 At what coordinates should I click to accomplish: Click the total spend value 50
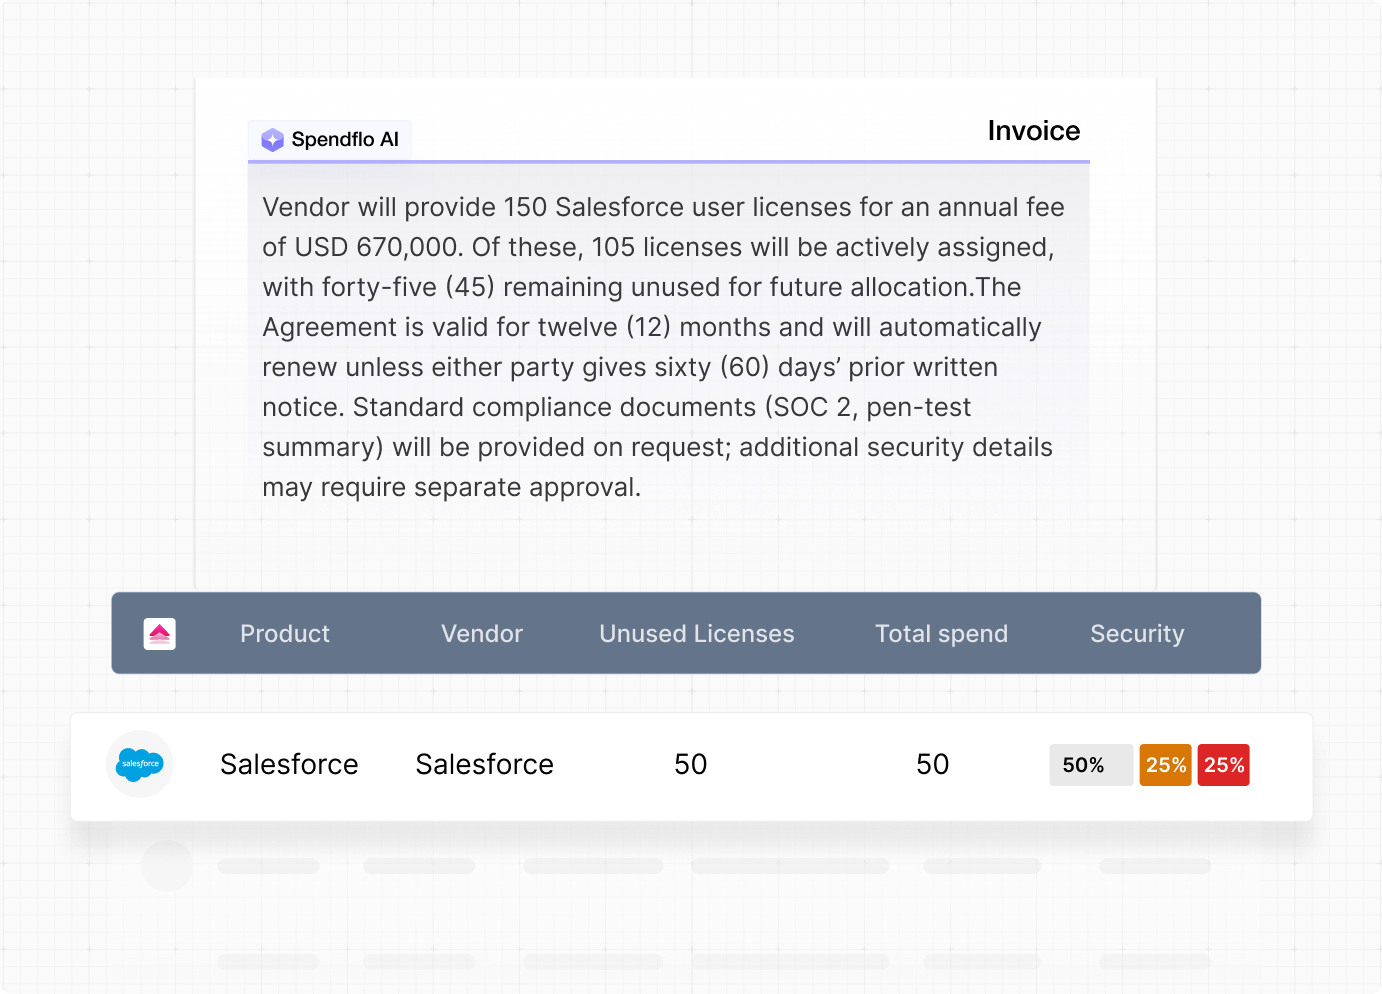click(933, 764)
